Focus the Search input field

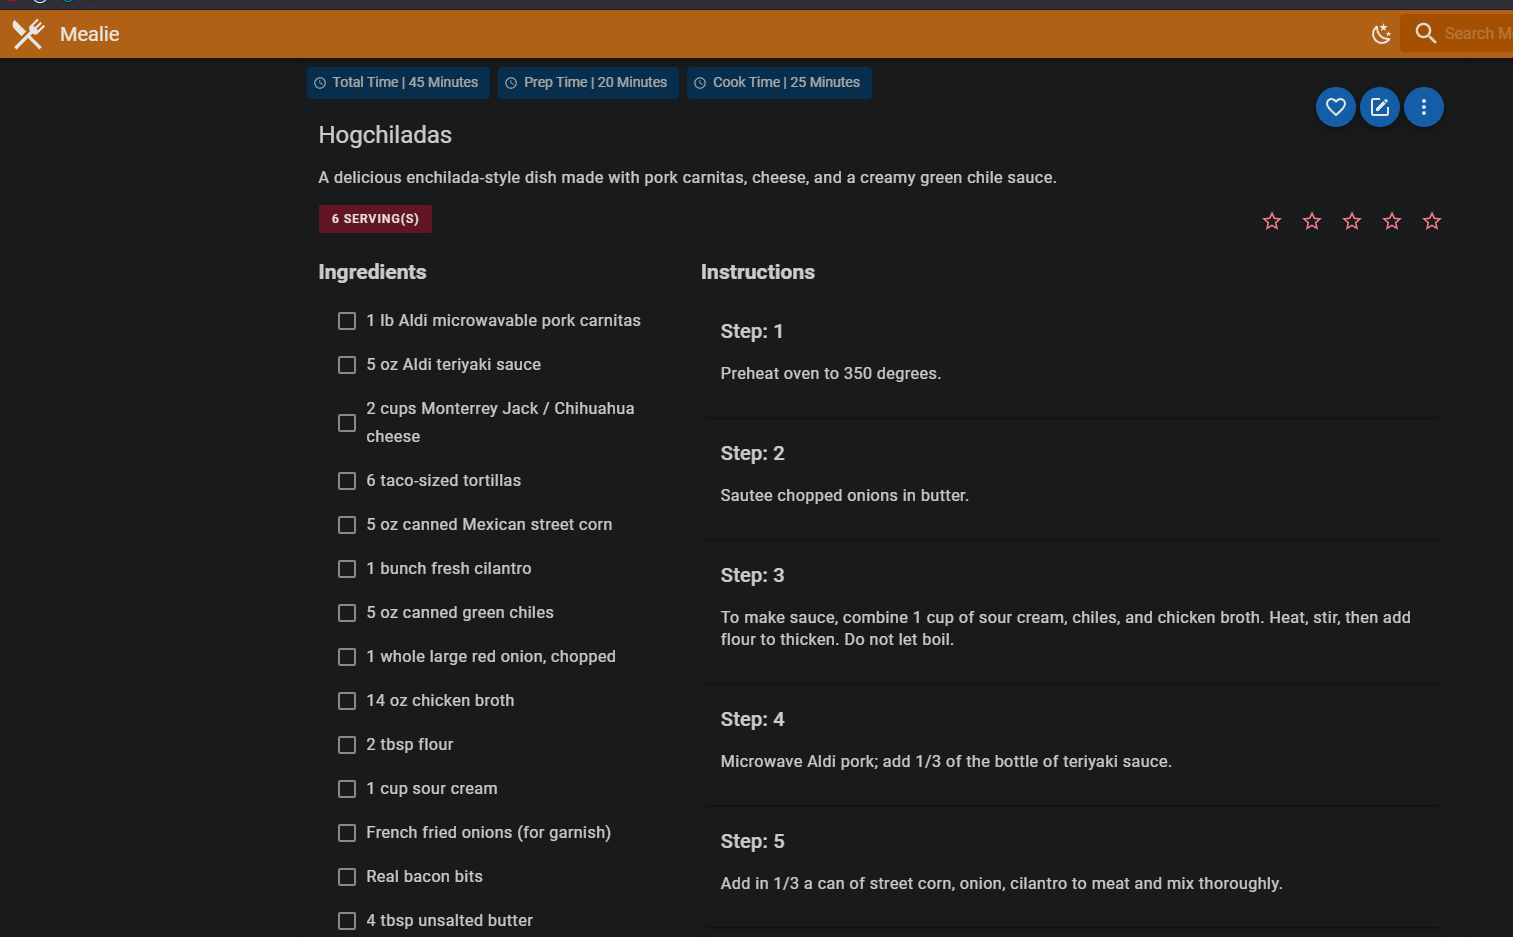pos(1476,34)
